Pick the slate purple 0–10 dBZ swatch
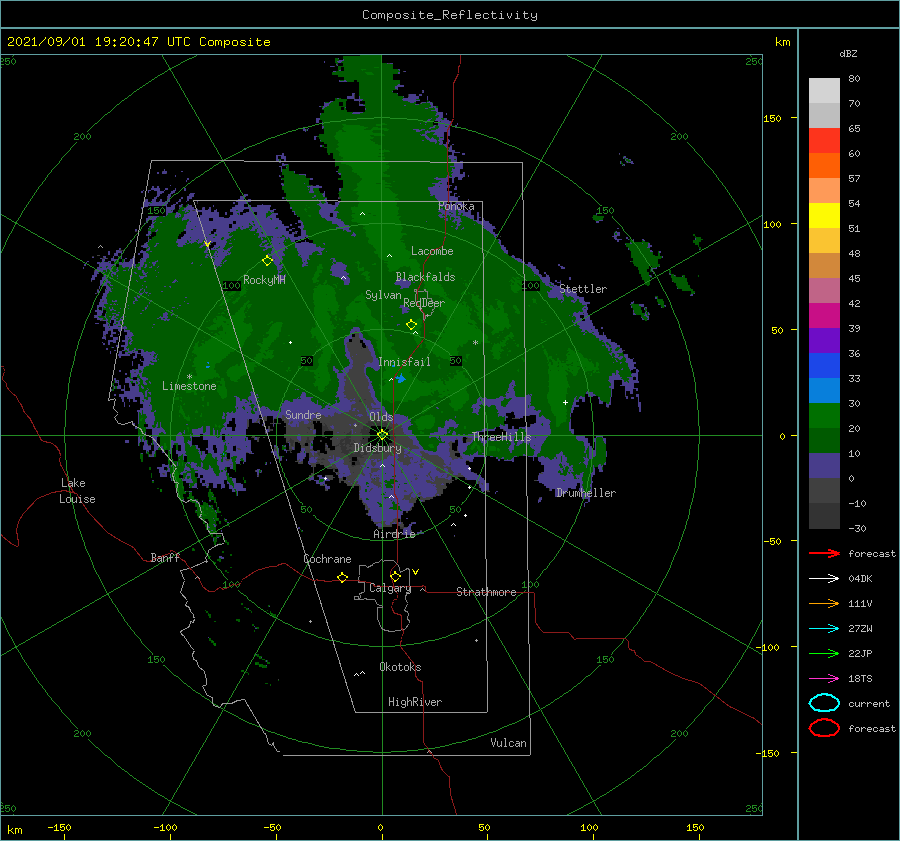Screen dimensions: 900x841 coord(824,466)
